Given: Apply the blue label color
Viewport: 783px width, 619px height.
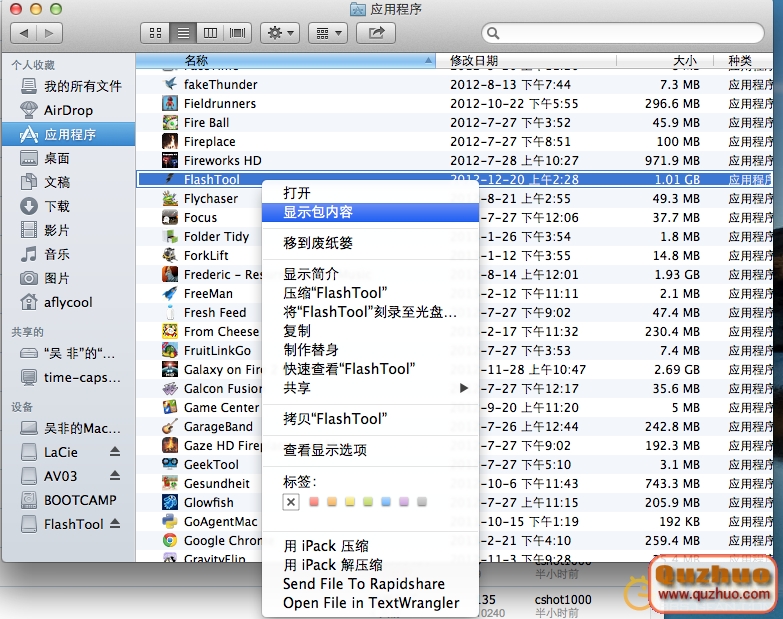Looking at the screenshot, I should point(386,502).
